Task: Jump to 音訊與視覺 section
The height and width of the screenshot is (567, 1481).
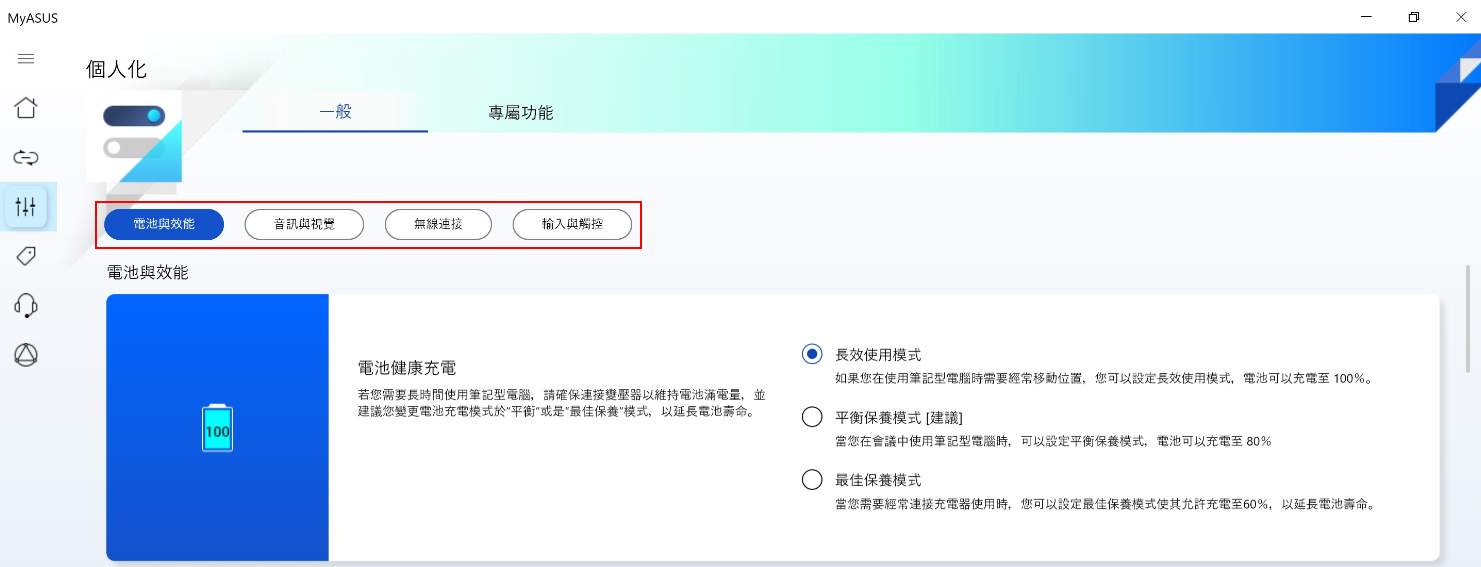Action: 304,225
